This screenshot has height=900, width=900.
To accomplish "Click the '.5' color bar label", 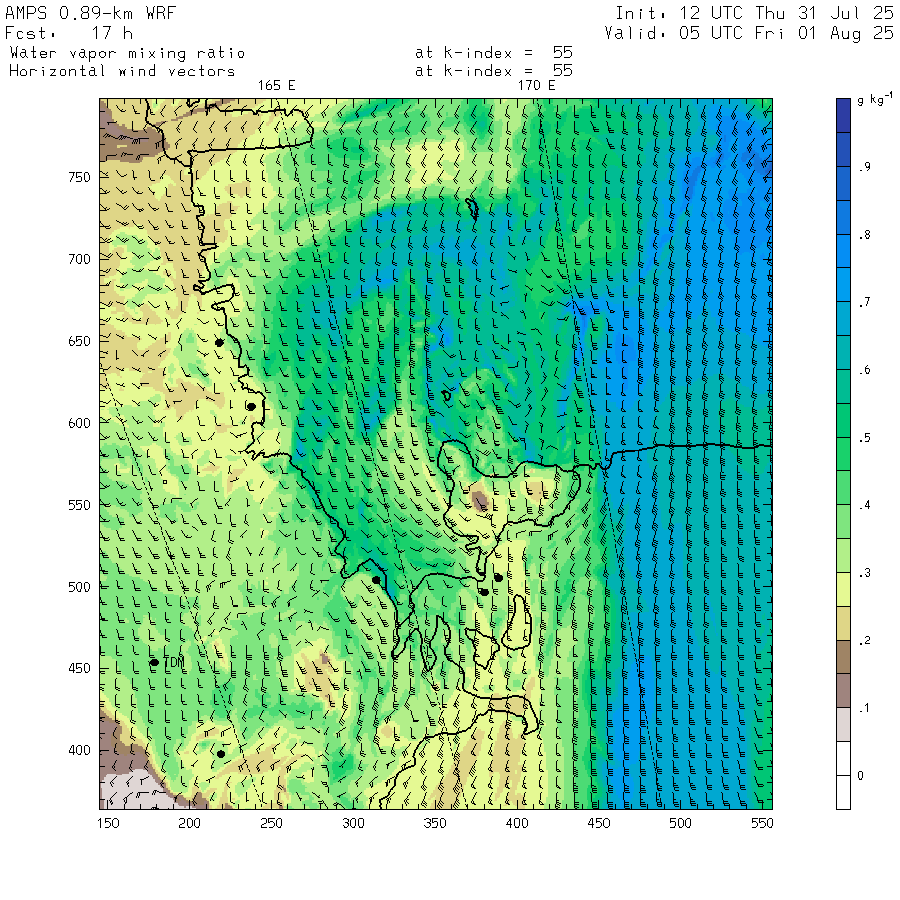I will (x=864, y=438).
